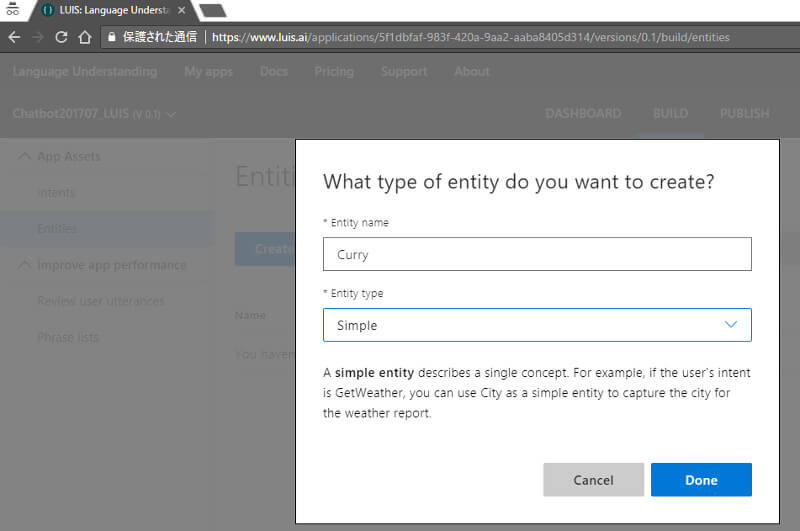Open Pricing in the navigation
This screenshot has height=531, width=800.
click(x=334, y=71)
